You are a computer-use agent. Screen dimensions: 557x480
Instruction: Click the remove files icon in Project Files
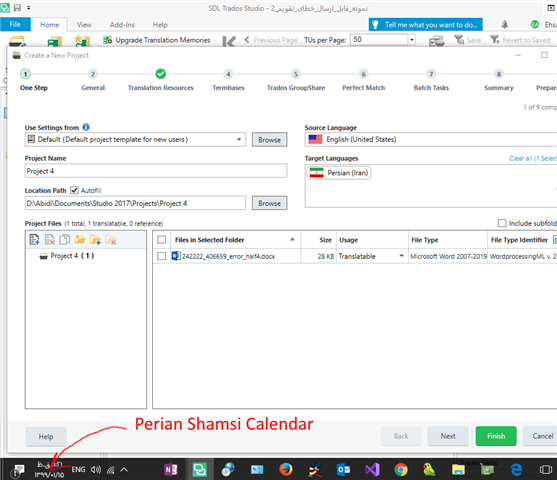[50, 240]
